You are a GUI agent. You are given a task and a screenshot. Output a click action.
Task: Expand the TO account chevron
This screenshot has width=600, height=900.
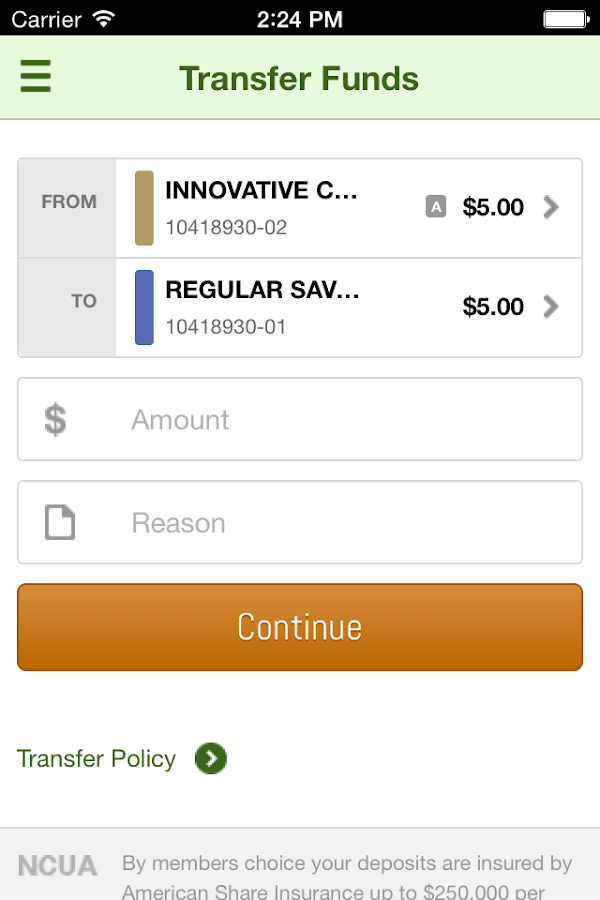click(x=551, y=306)
